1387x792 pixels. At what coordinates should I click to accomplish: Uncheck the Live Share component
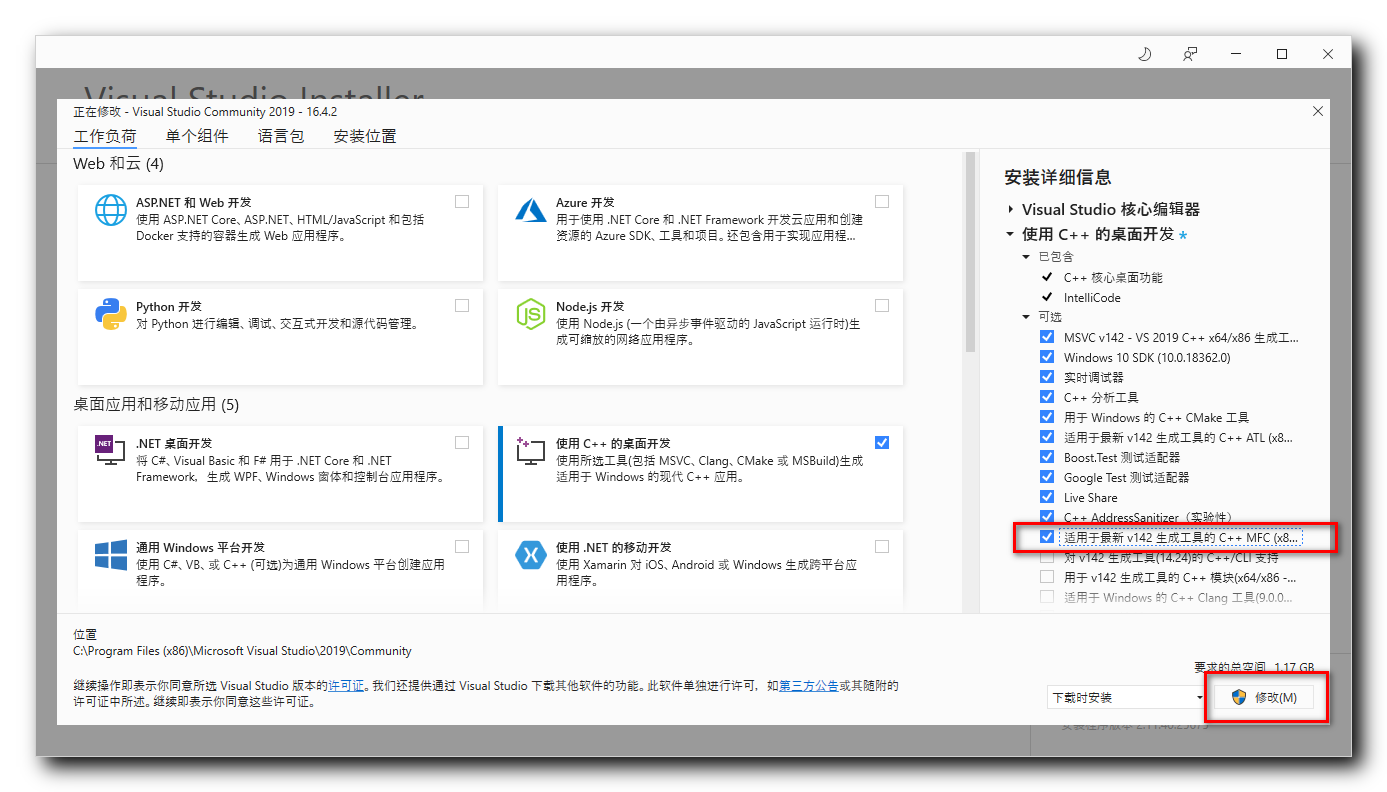[x=1047, y=497]
